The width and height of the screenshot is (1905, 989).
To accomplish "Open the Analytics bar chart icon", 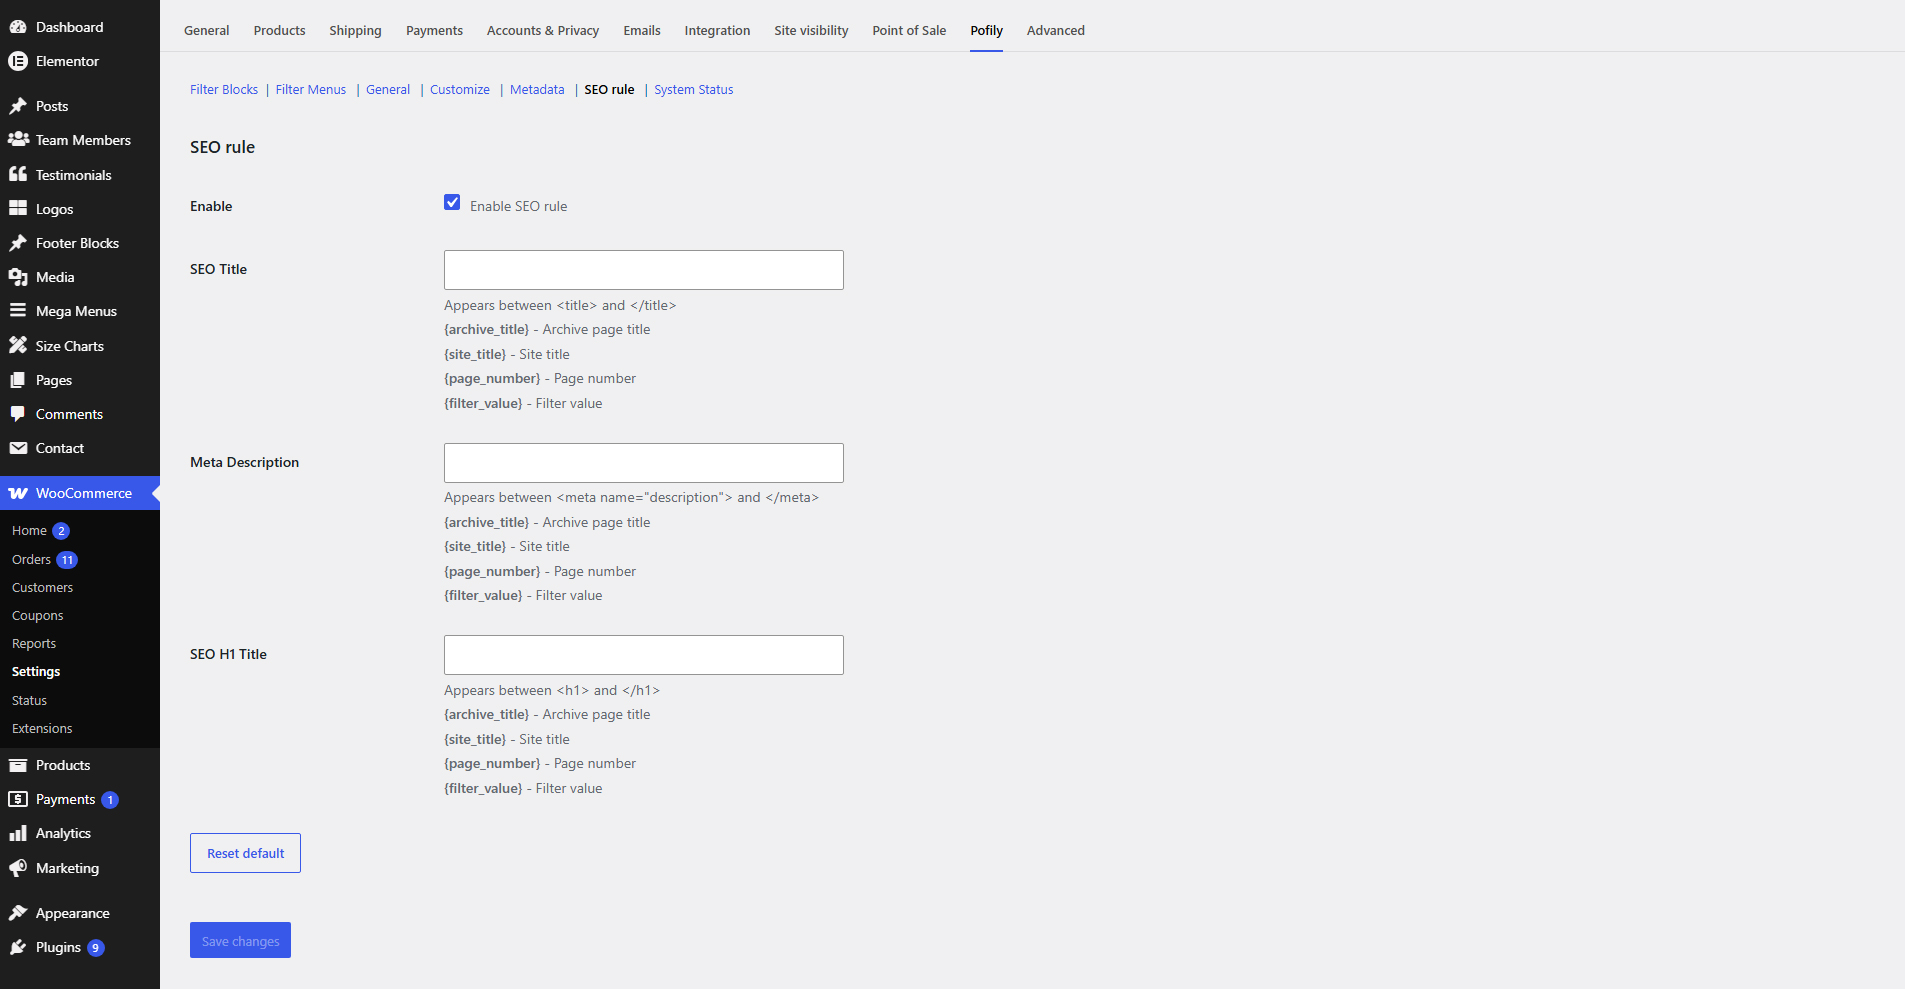I will click(x=18, y=833).
